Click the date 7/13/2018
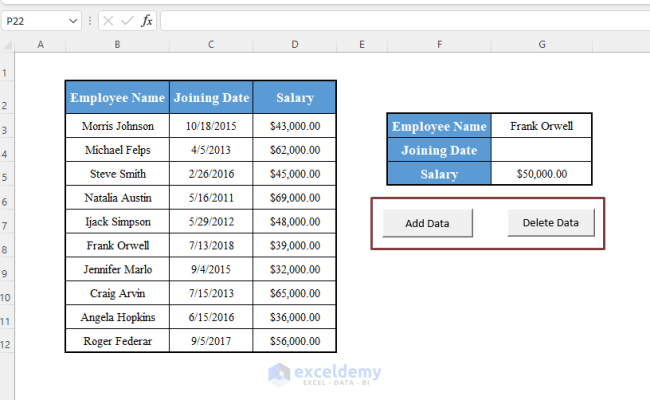The width and height of the screenshot is (650, 400). [x=211, y=245]
